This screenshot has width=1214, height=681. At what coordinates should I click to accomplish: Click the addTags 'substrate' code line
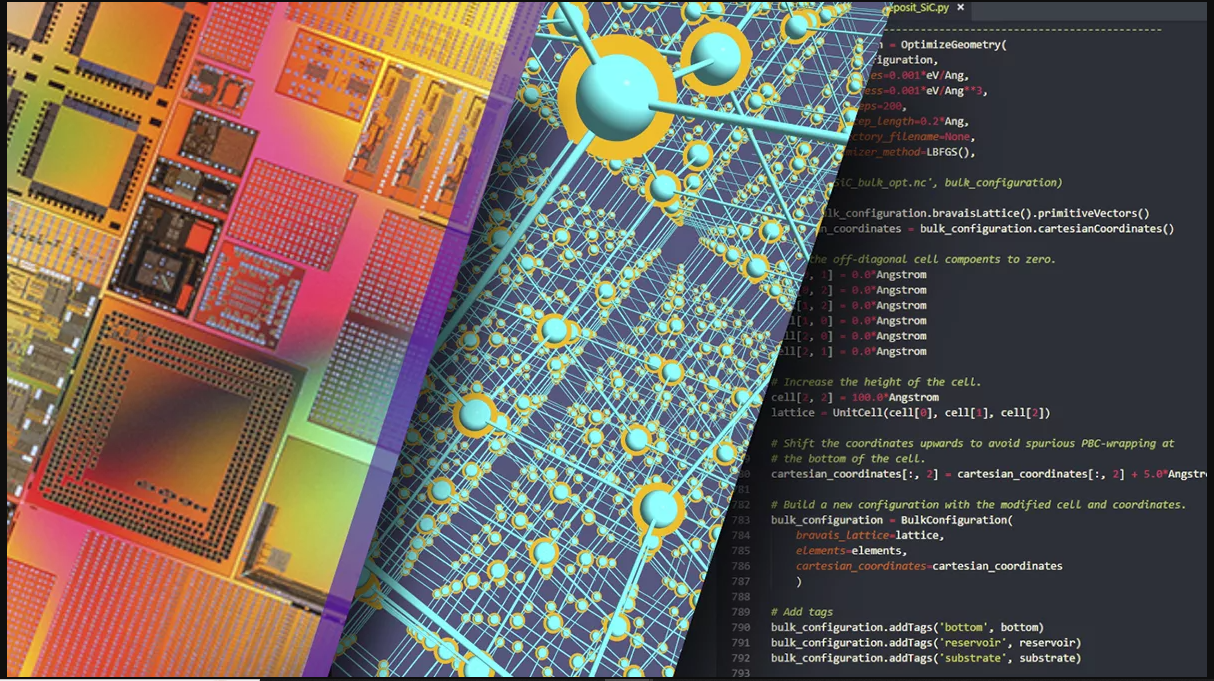(x=925, y=658)
